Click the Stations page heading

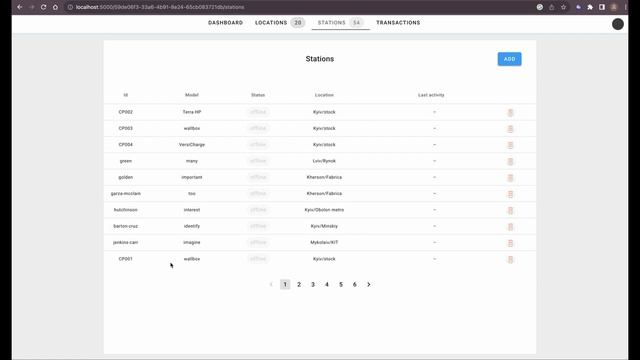pos(320,59)
